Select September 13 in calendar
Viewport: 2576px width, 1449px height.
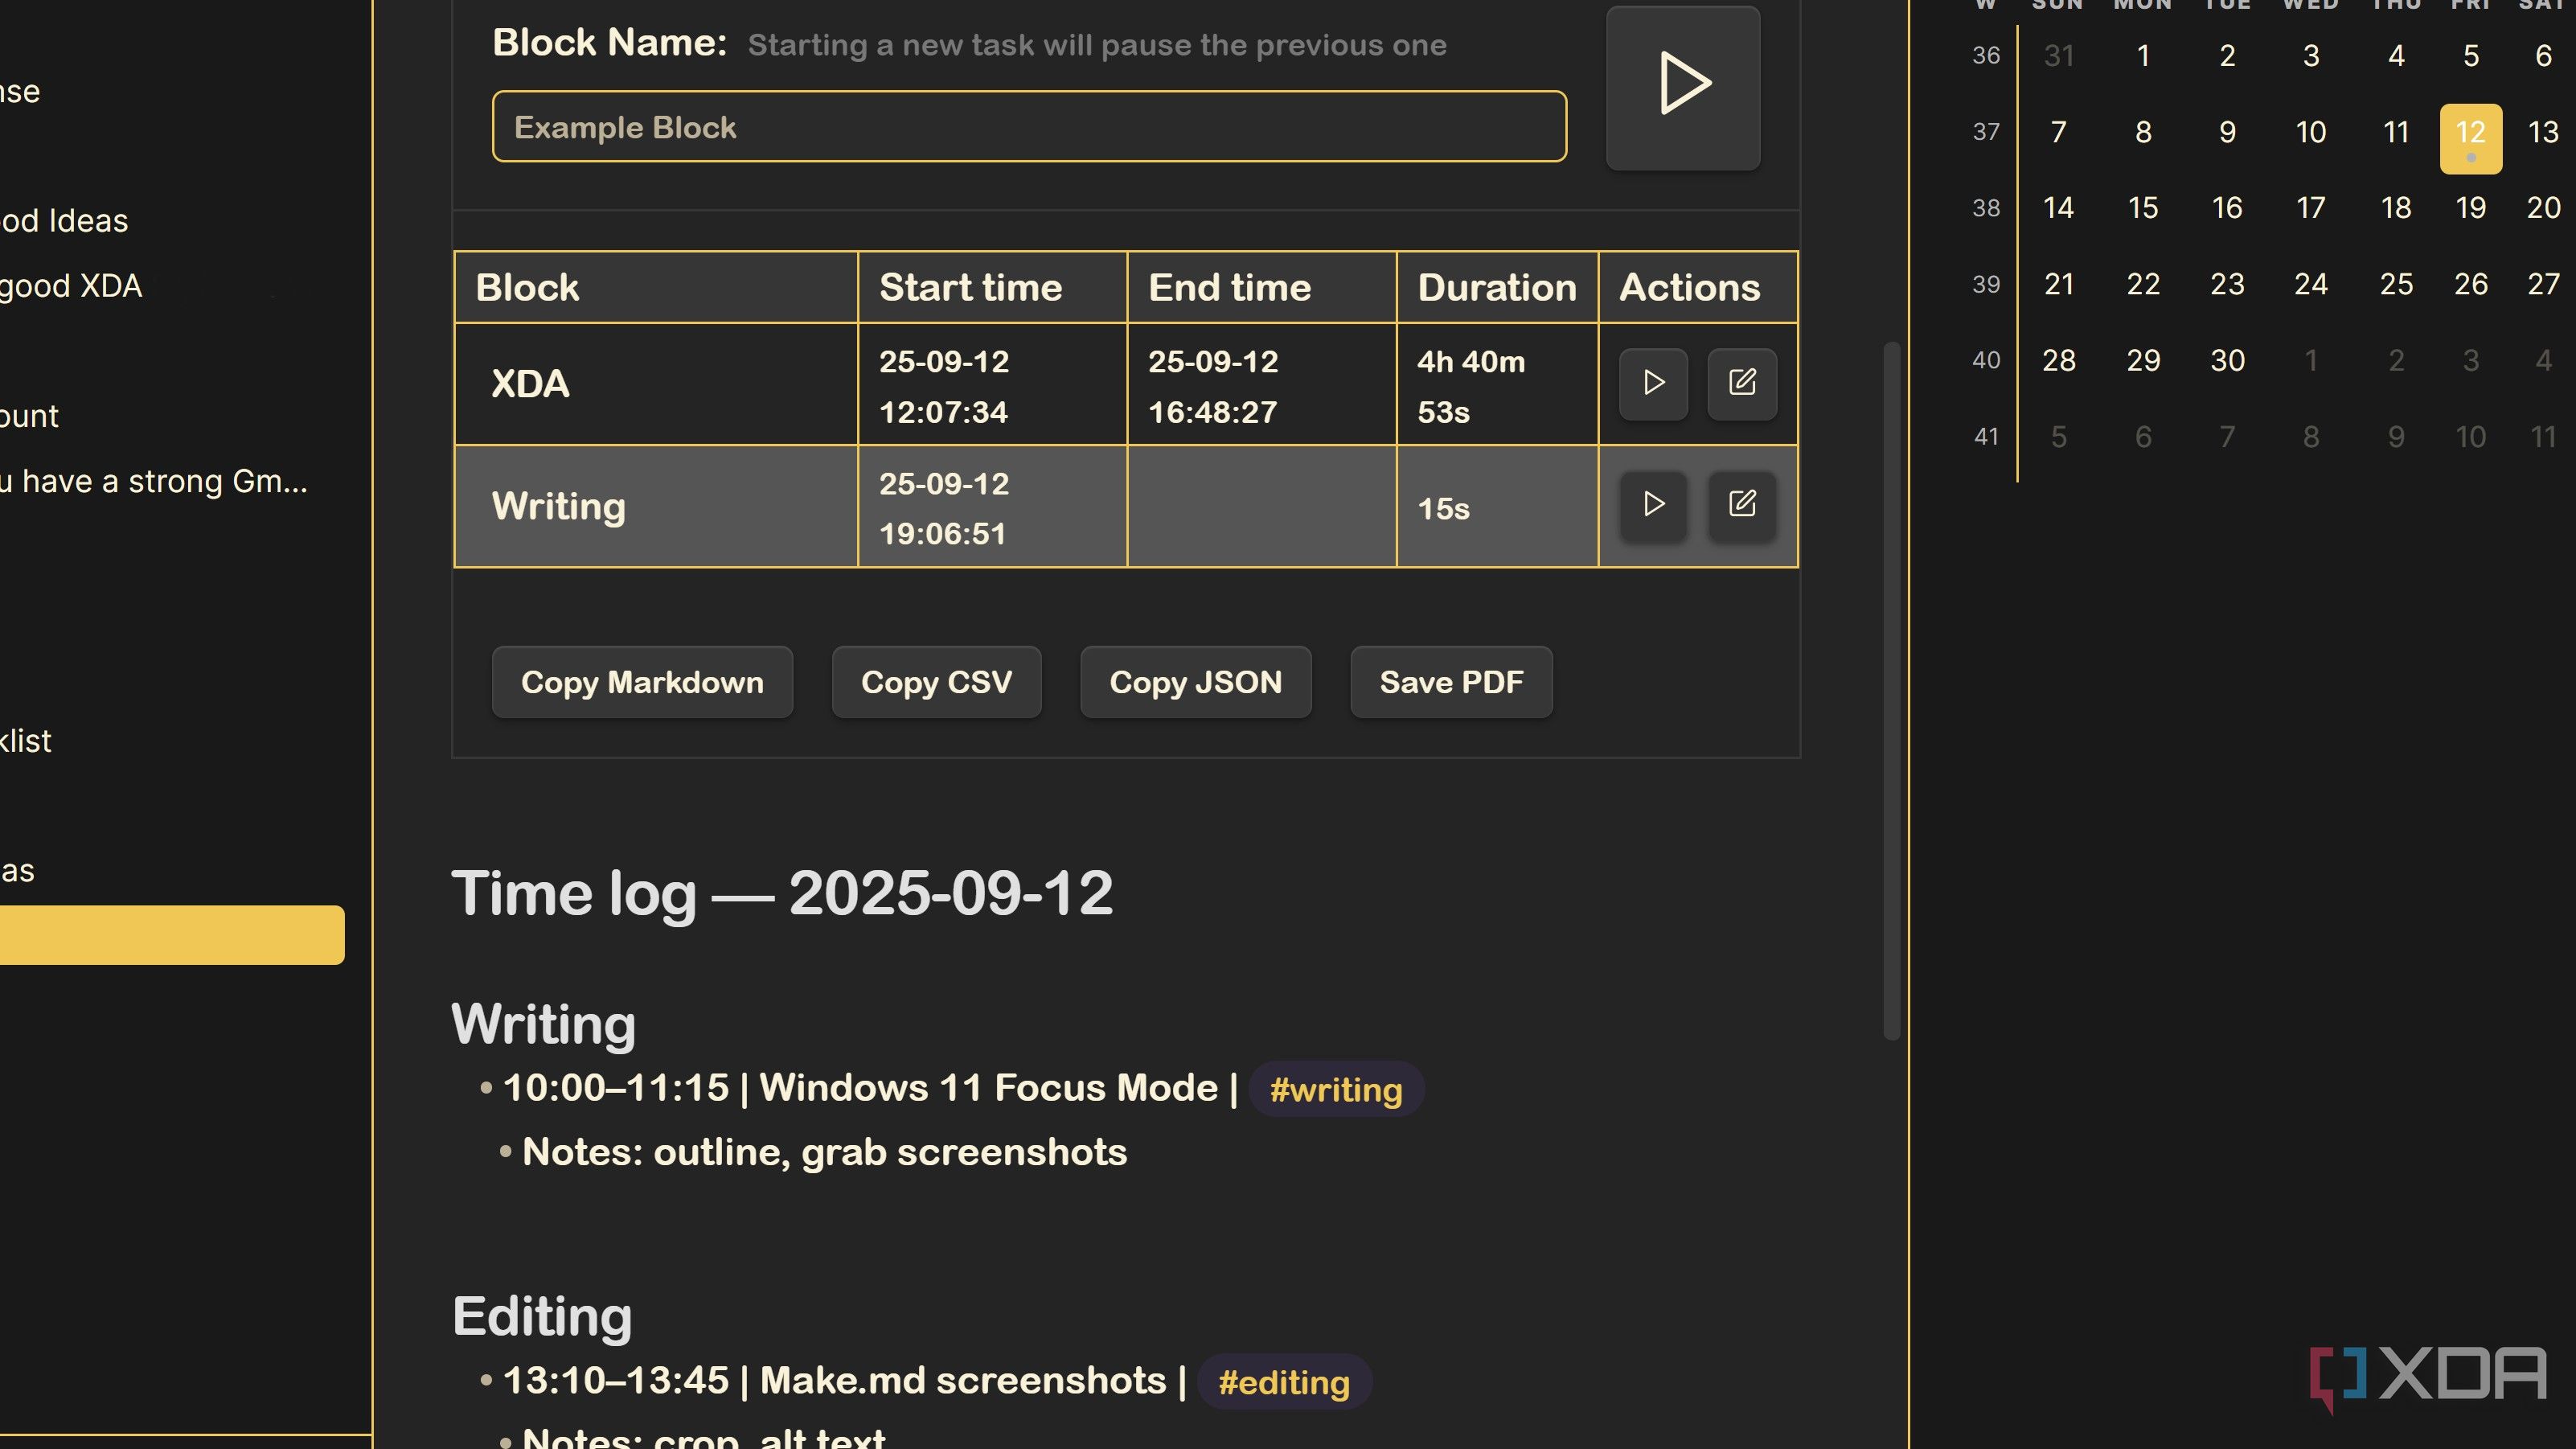tap(2543, 132)
